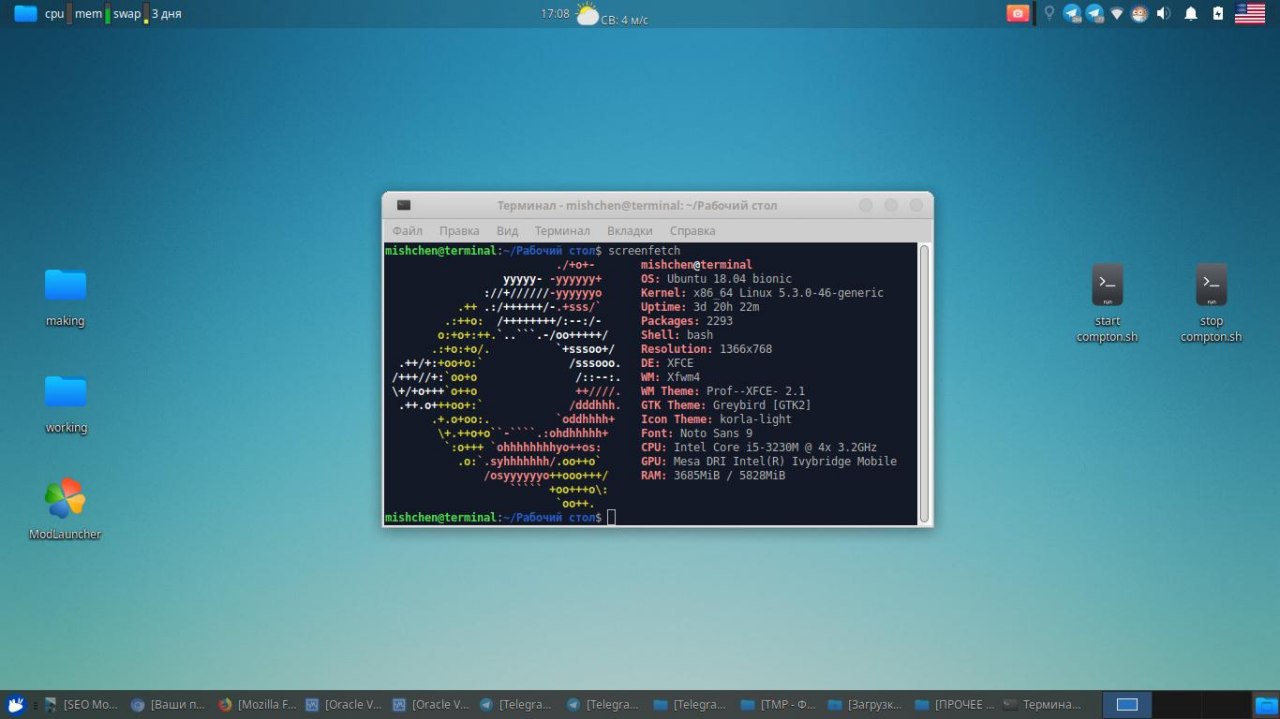The height and width of the screenshot is (719, 1280).
Task: Switch to the '[Ваши п...' Chromium taskbar window
Action: pyautogui.click(x=168, y=705)
